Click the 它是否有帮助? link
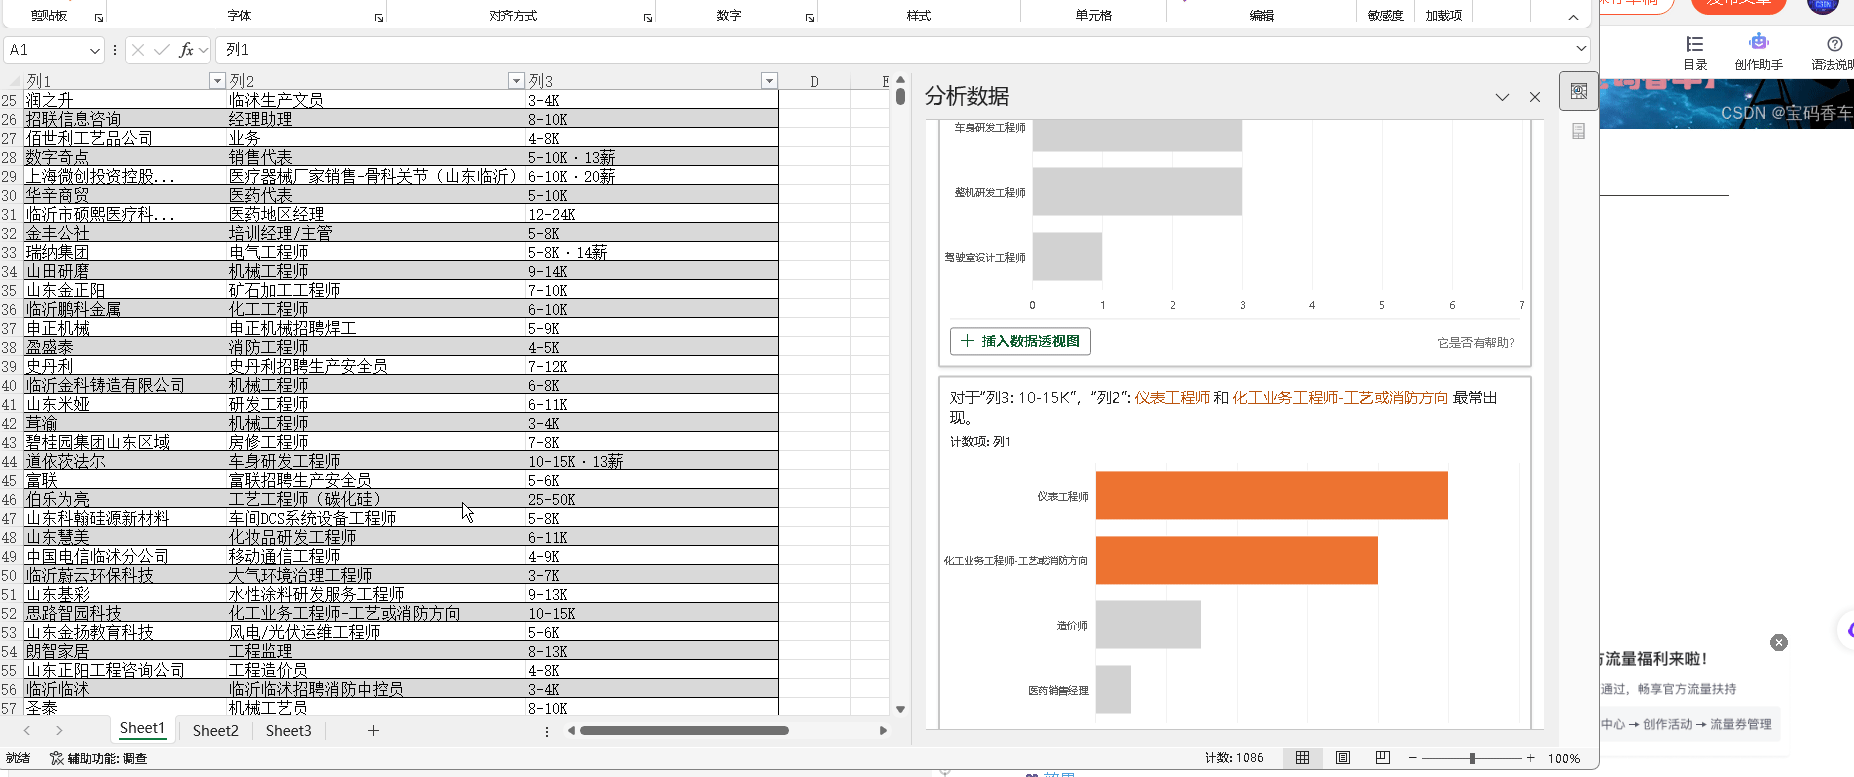Image resolution: width=1854 pixels, height=777 pixels. tap(1476, 343)
